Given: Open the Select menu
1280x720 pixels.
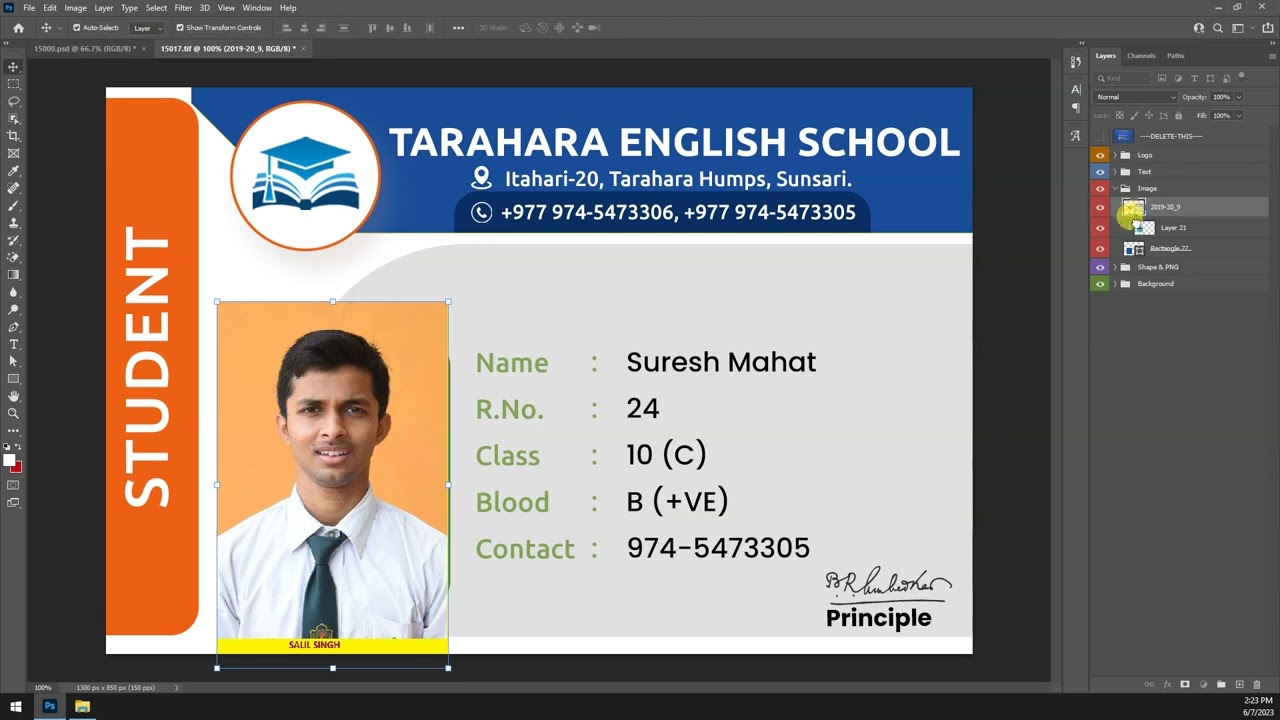Looking at the screenshot, I should [x=156, y=8].
